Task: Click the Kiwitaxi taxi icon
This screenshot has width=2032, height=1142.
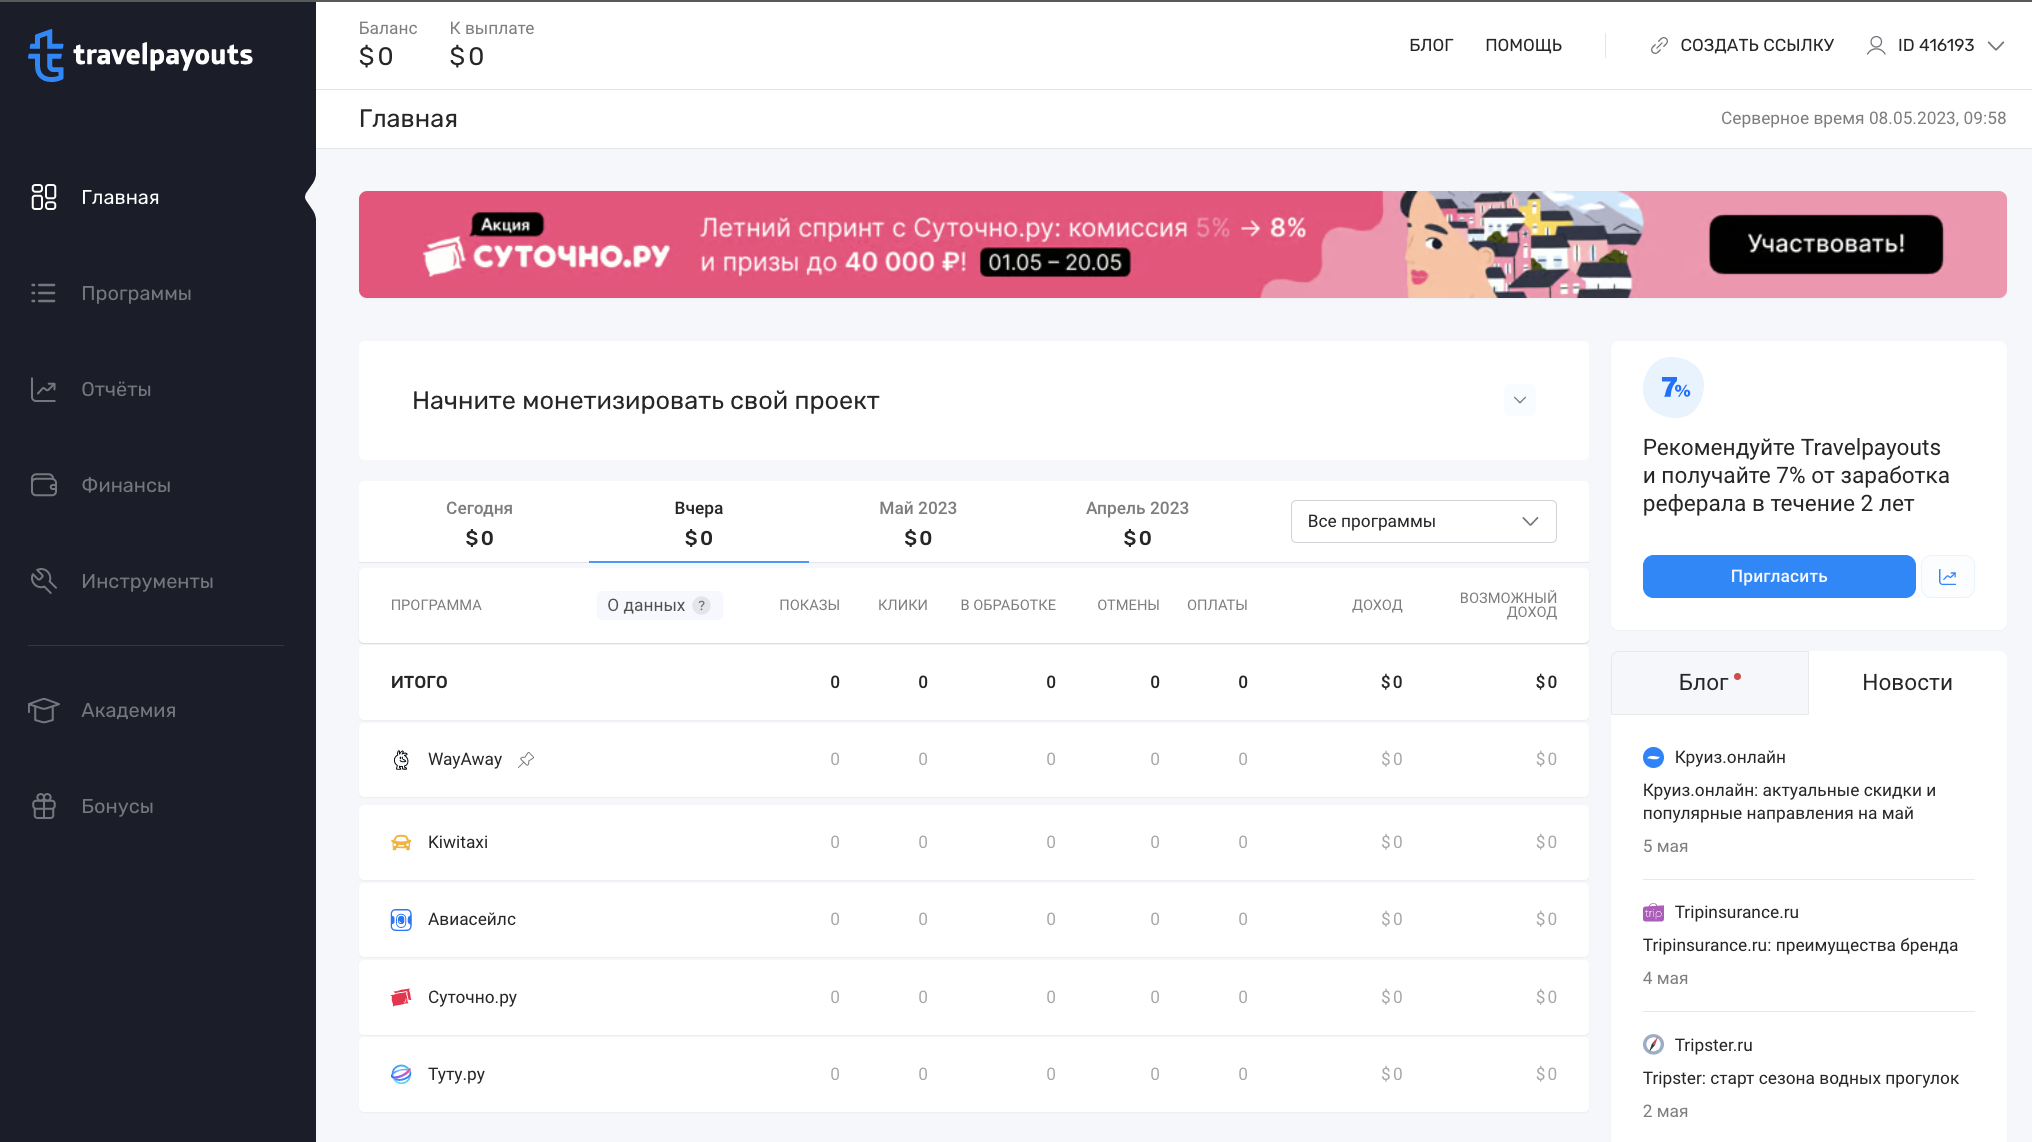Action: (x=401, y=842)
